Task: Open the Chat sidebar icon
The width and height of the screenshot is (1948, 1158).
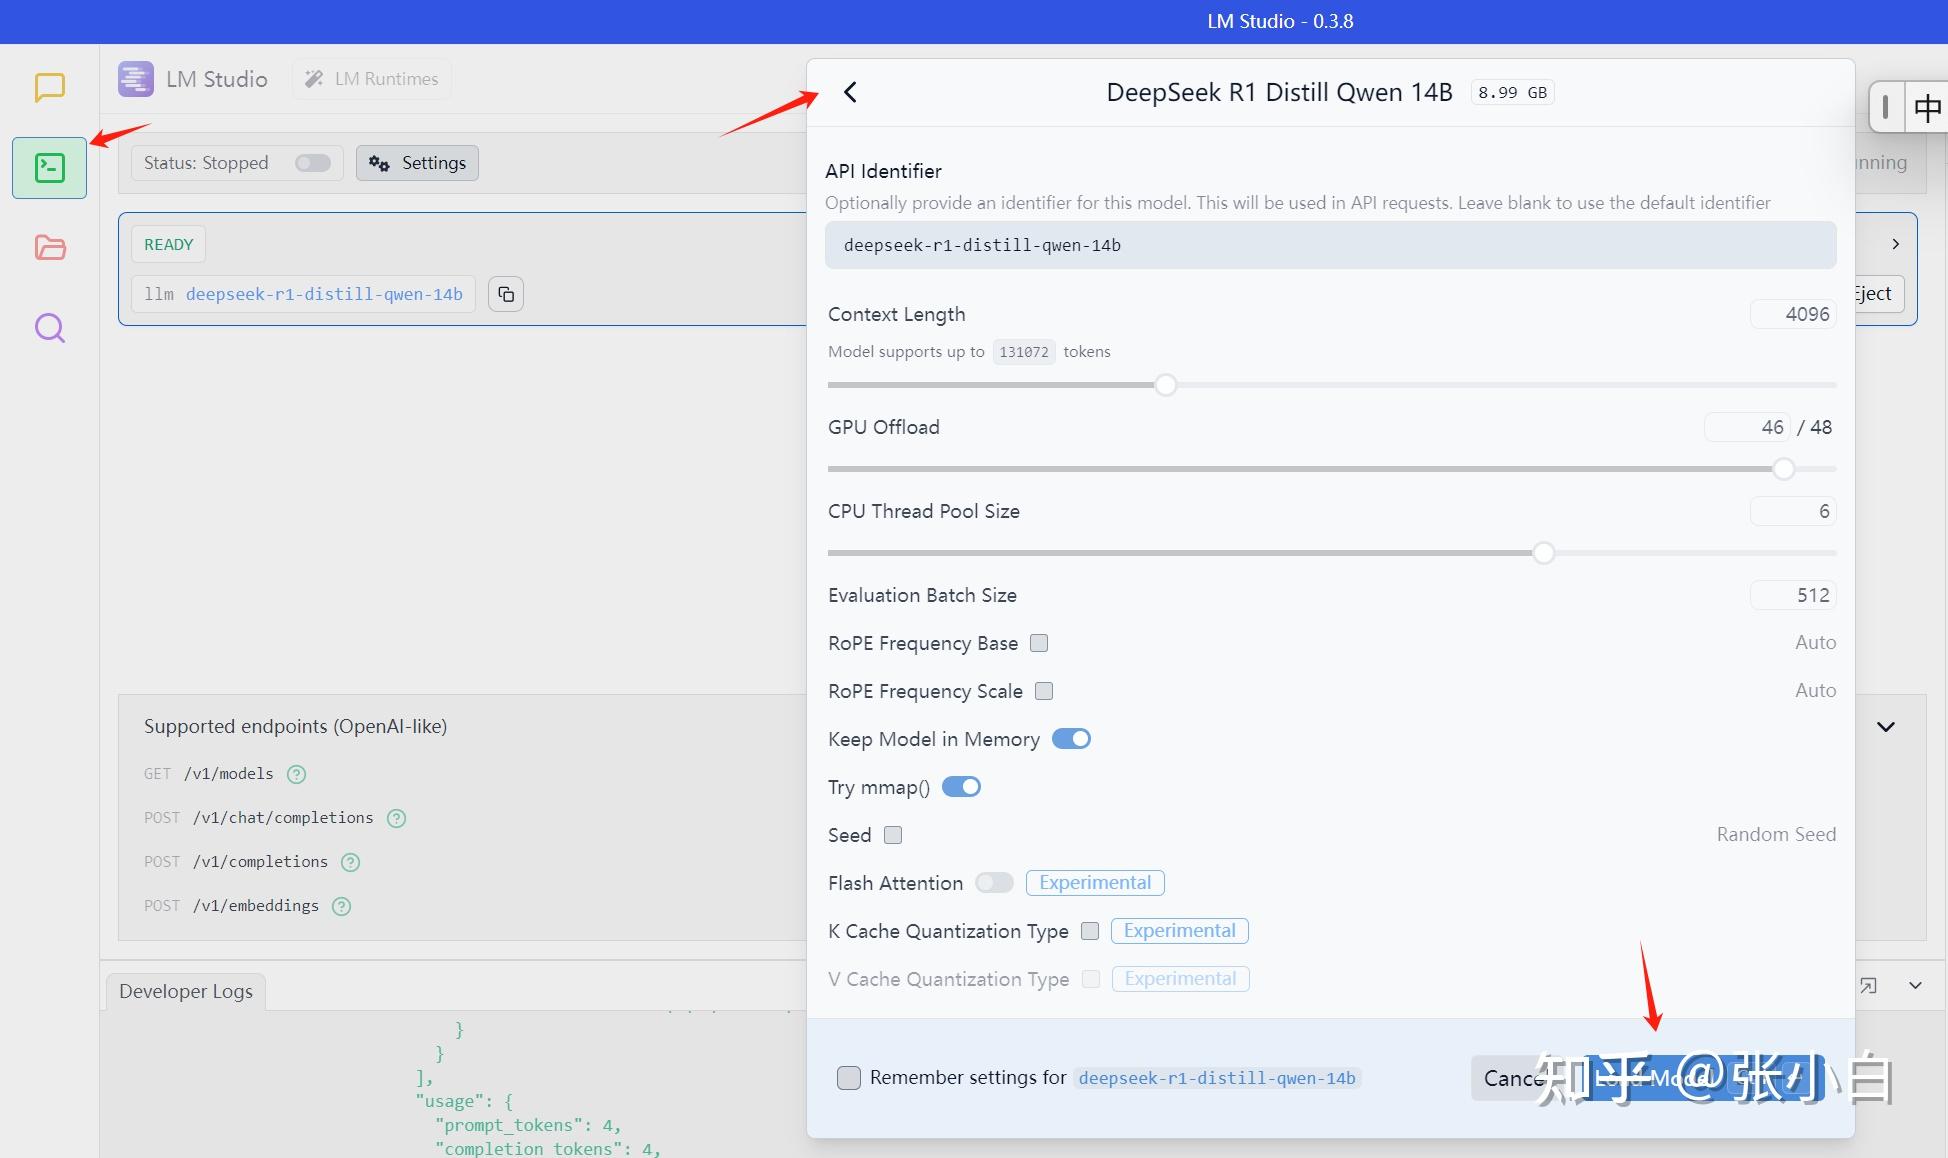Action: point(49,87)
